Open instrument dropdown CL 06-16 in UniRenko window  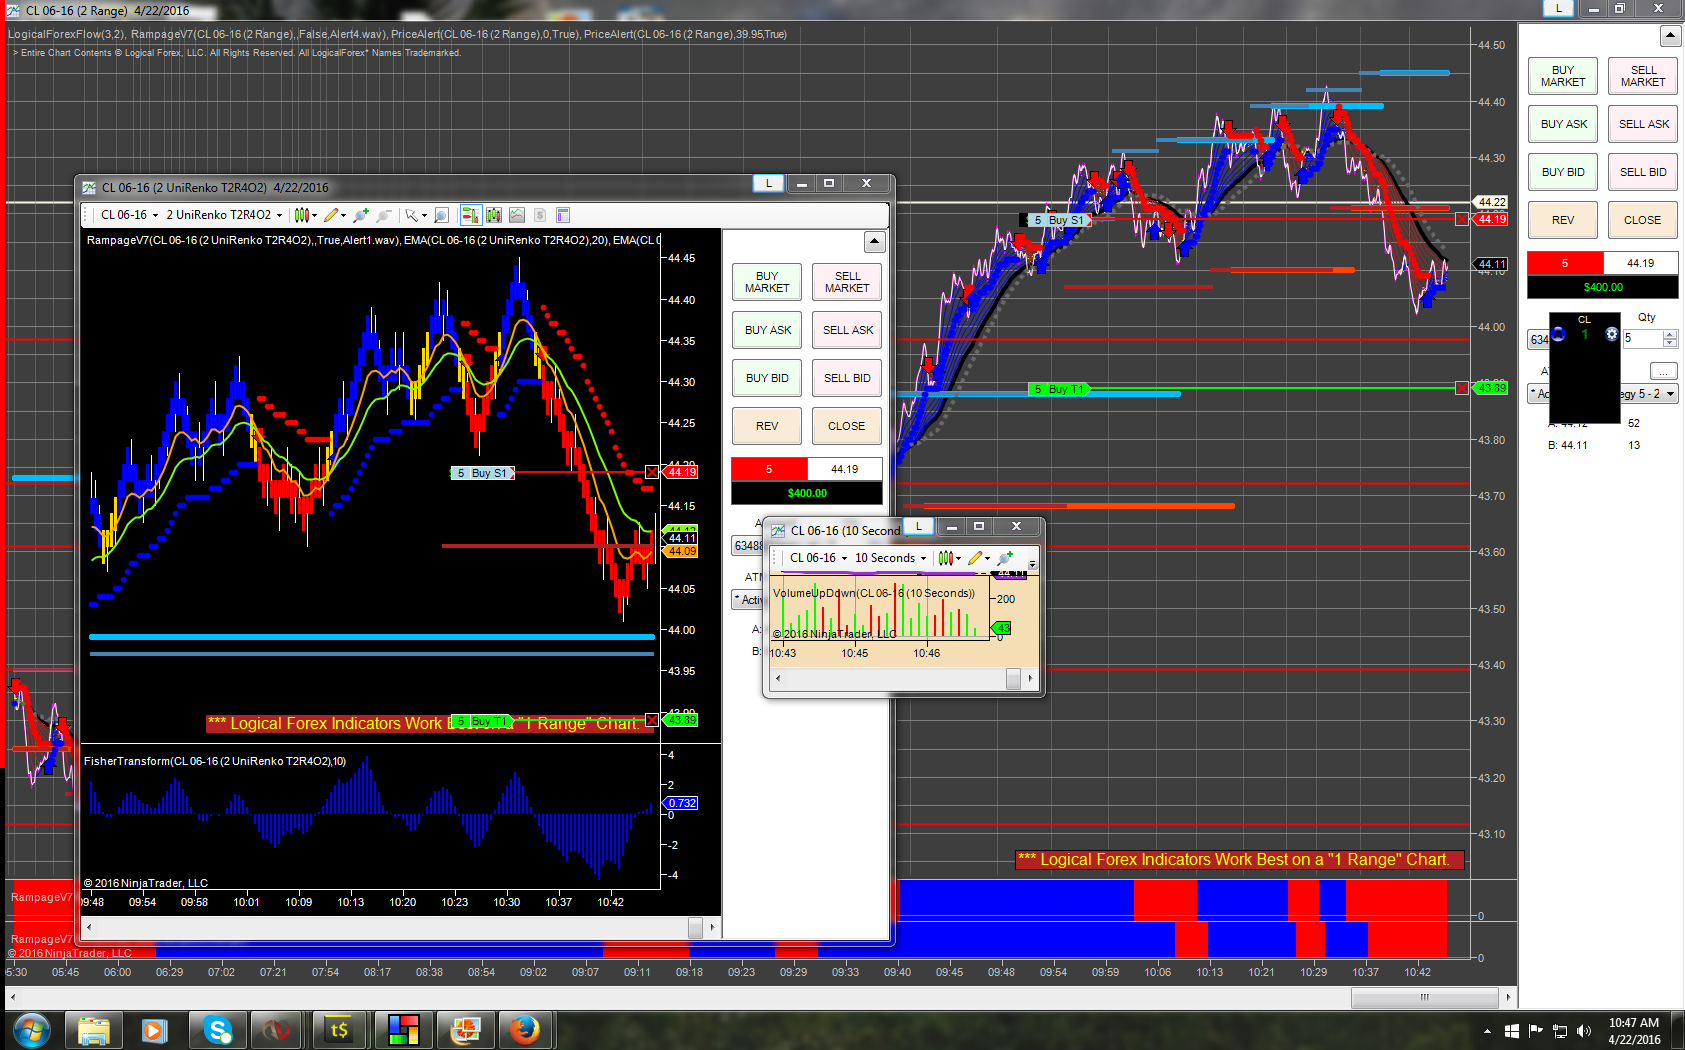click(129, 215)
